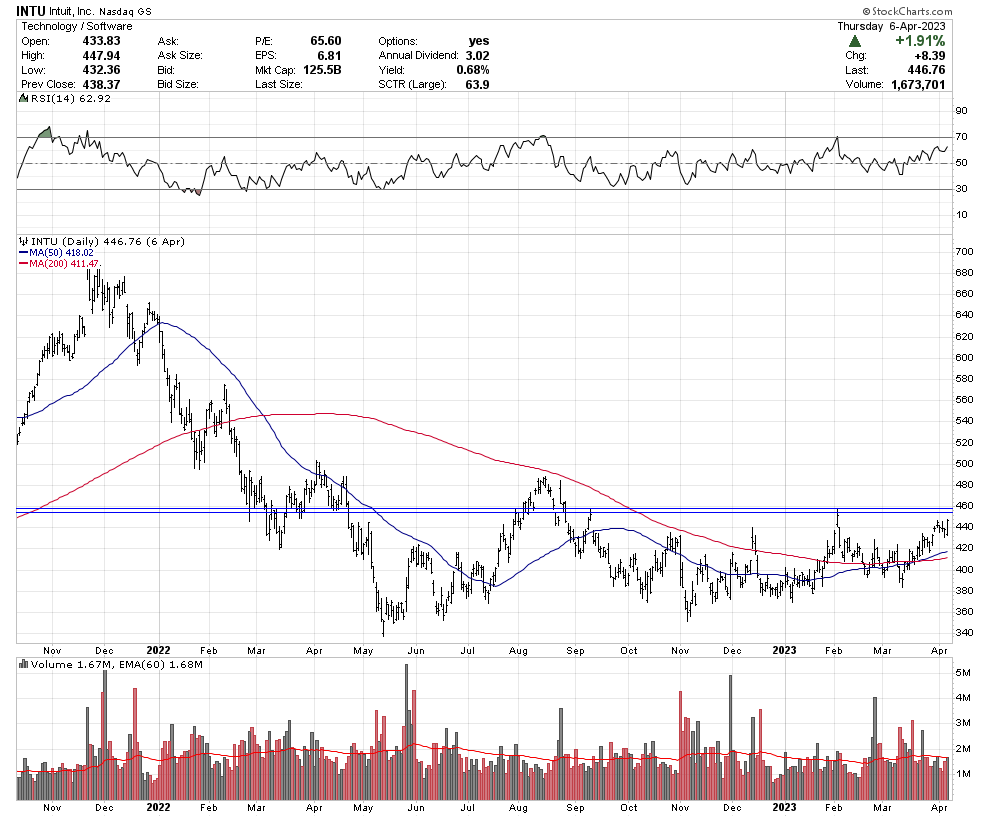Viewport: 990px width, 817px height.
Task: Click the Prev Close value 438.37
Action: pyautogui.click(x=101, y=84)
